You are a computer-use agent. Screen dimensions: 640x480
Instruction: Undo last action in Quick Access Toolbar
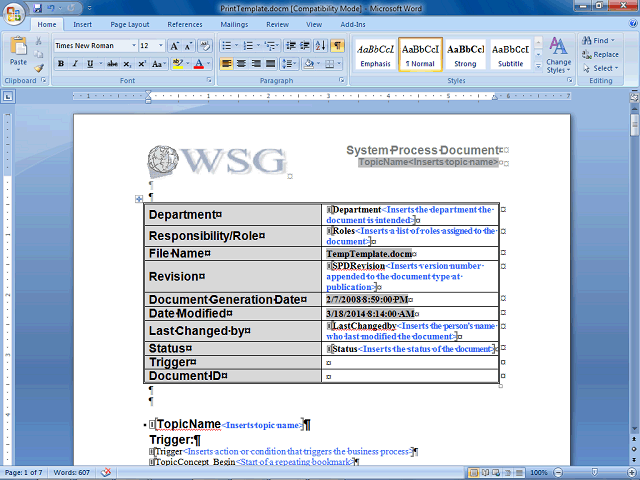pyautogui.click(x=51, y=8)
